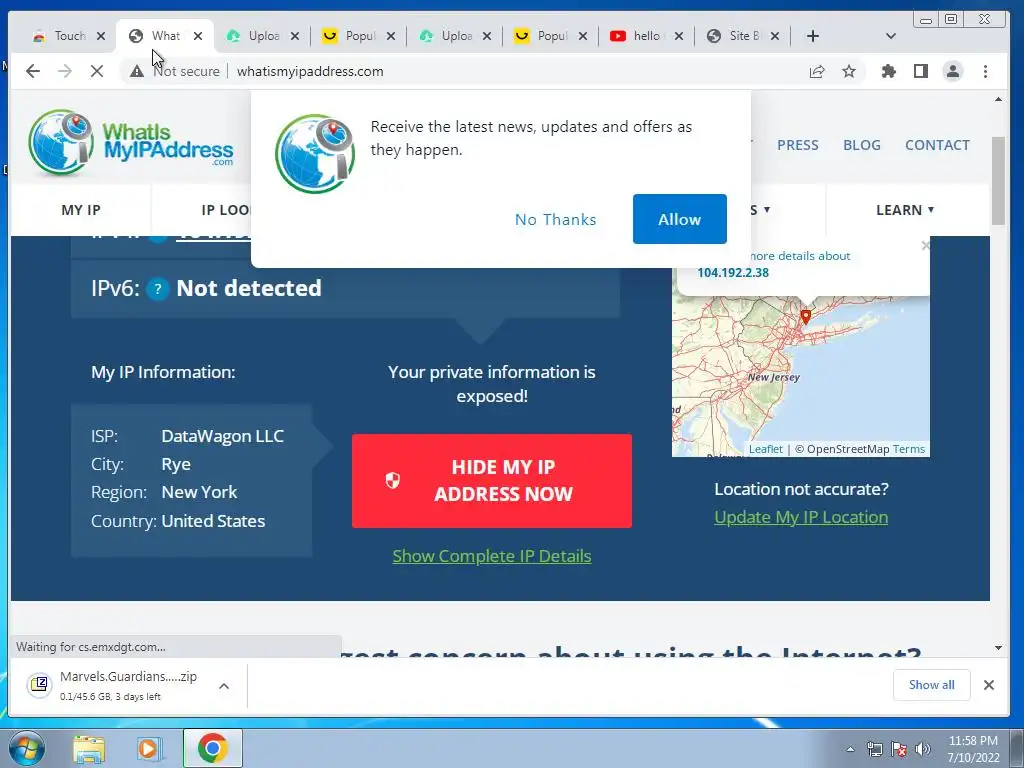
Task: Click the Action Center flag icon
Action: pyautogui.click(x=899, y=749)
